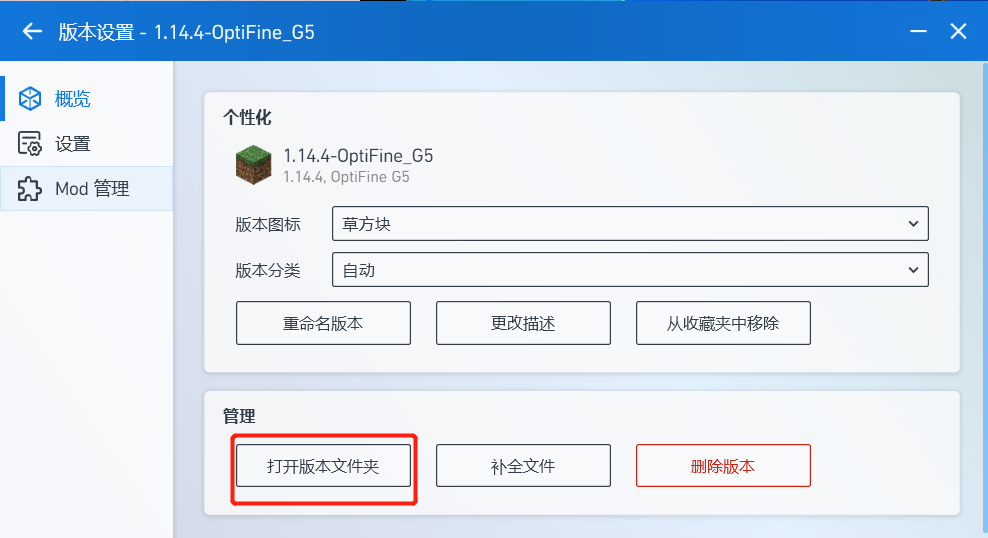Click the 补全文件 button

point(523,466)
